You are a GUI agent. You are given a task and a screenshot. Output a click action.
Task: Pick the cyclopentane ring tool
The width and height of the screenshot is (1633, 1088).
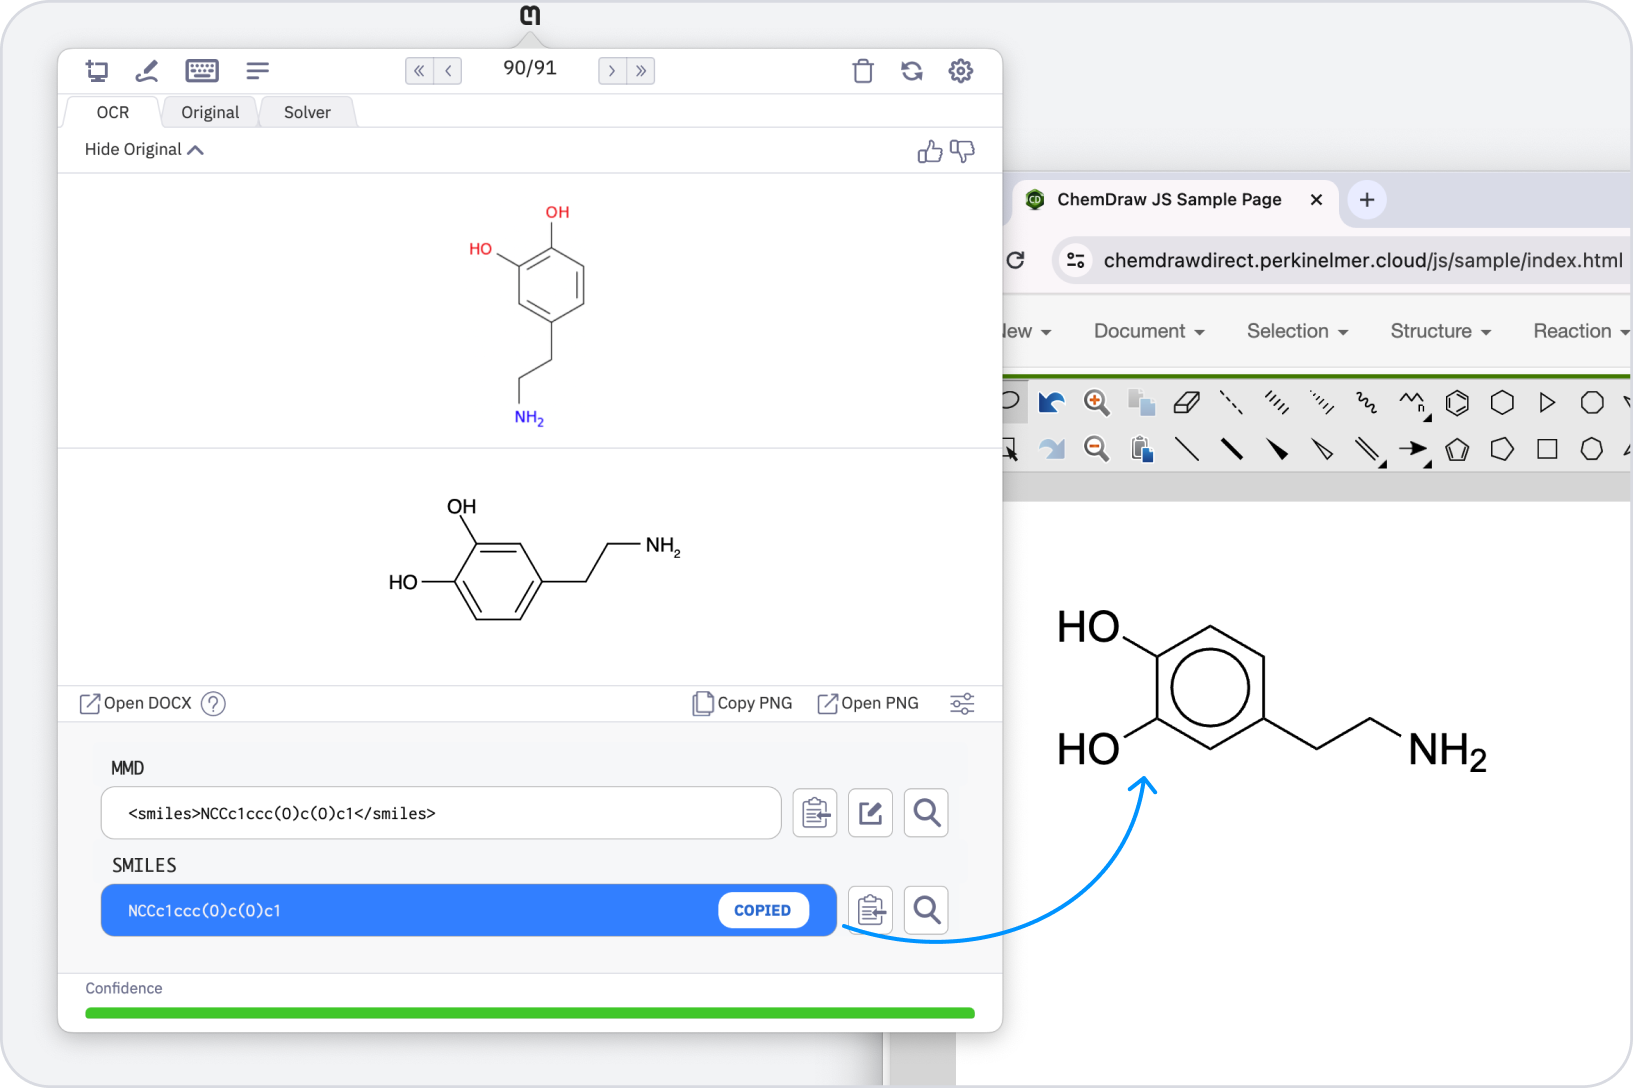coord(1502,449)
